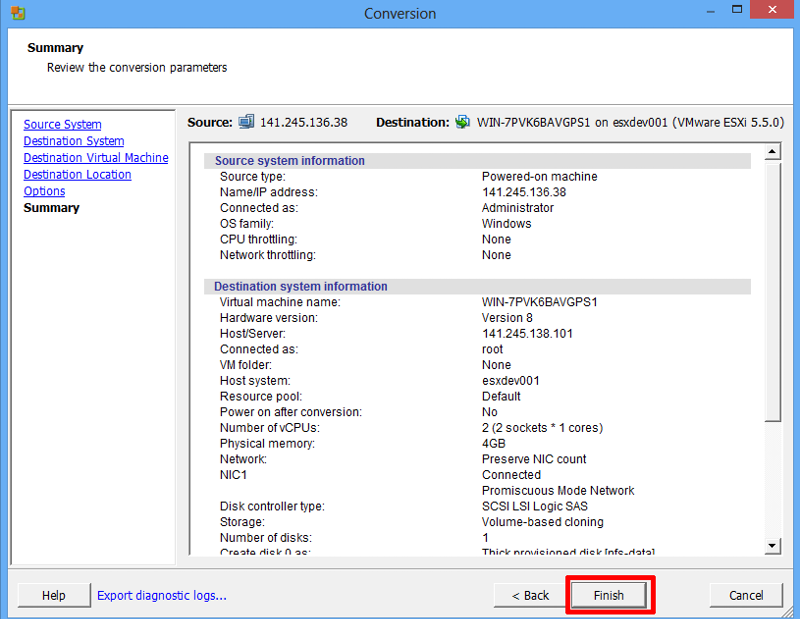
Task: Click the Source type label
Action: (253, 177)
